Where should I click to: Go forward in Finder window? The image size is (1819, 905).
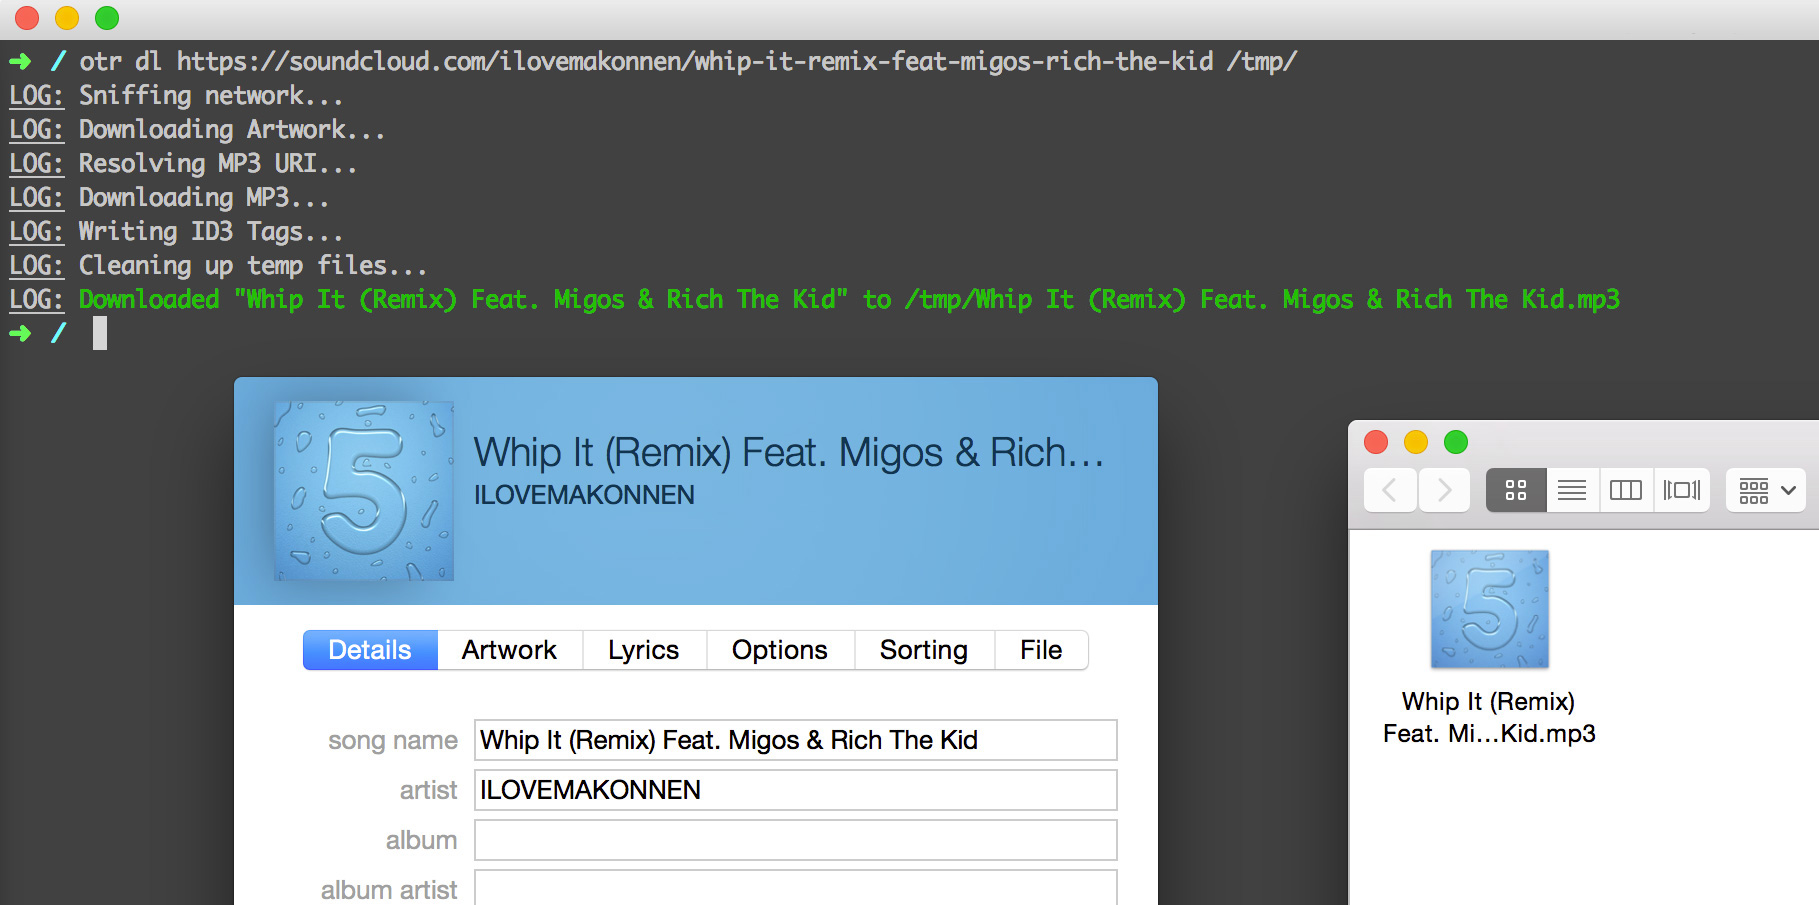click(1444, 490)
